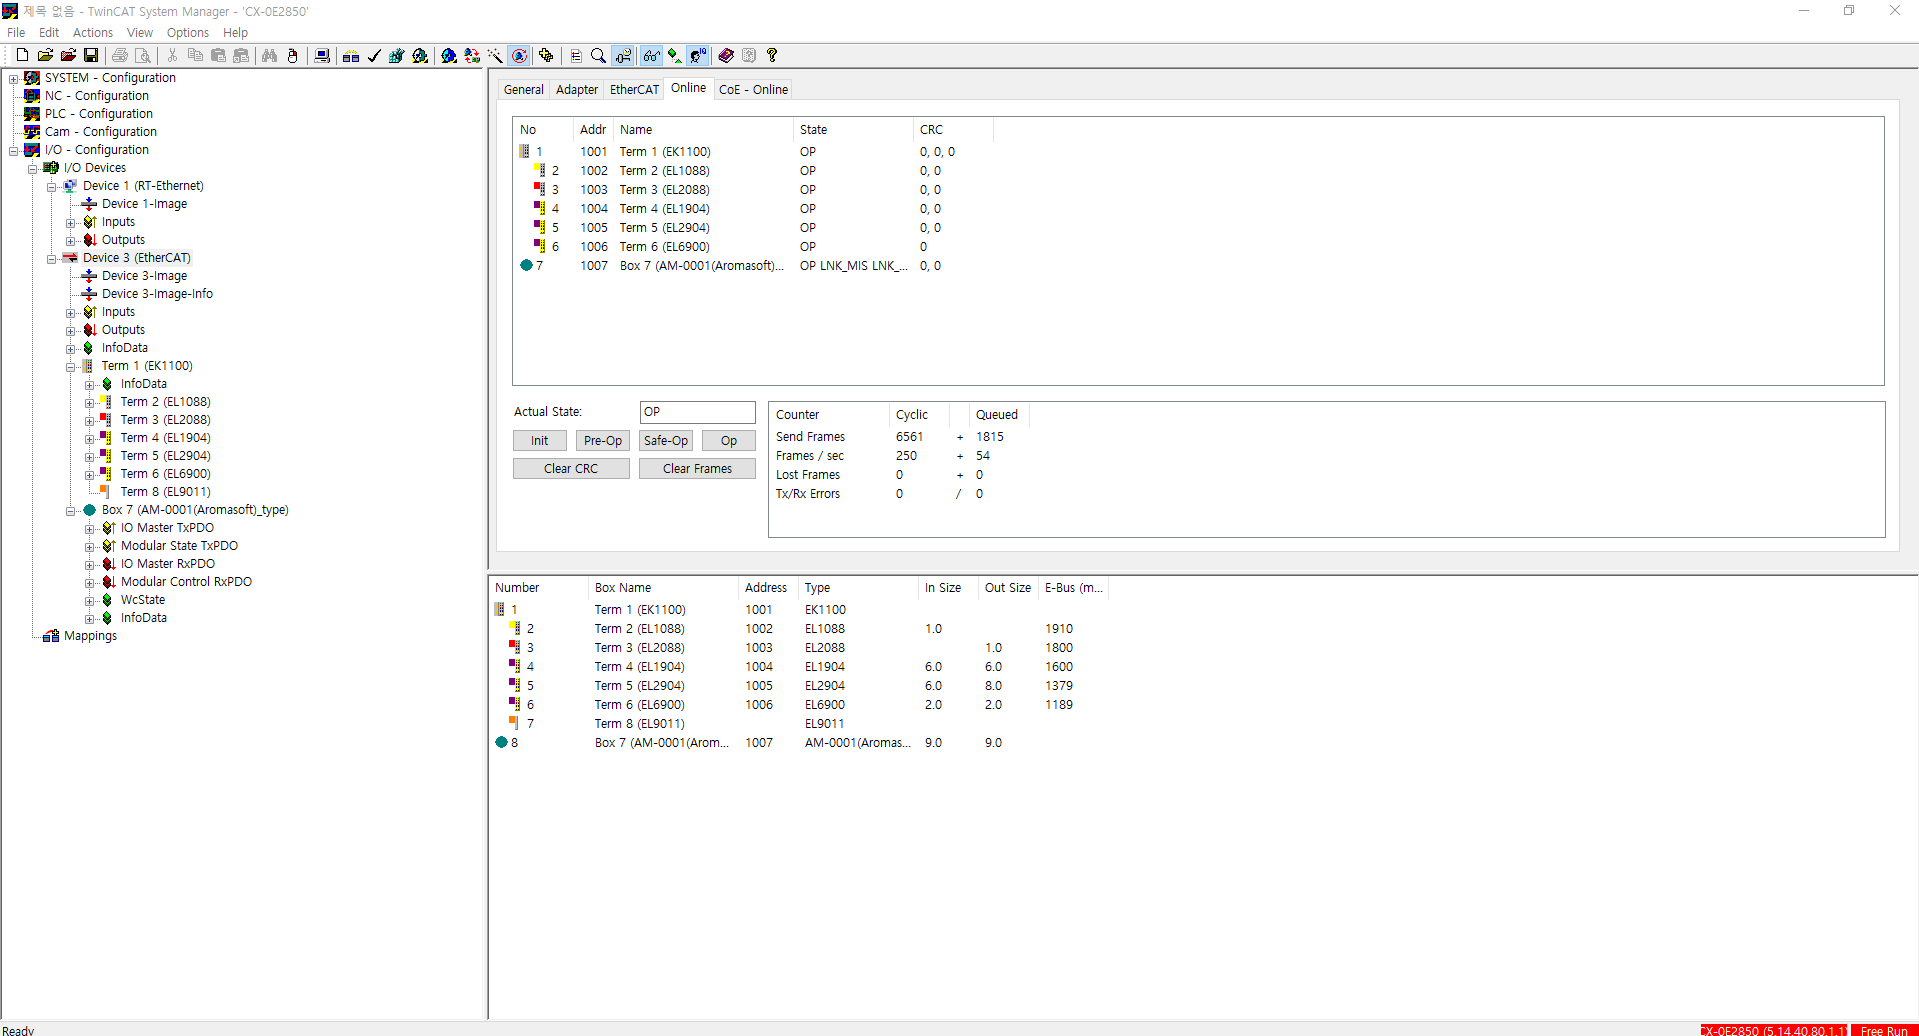Click the Reload I/O Devices icon

[472, 56]
